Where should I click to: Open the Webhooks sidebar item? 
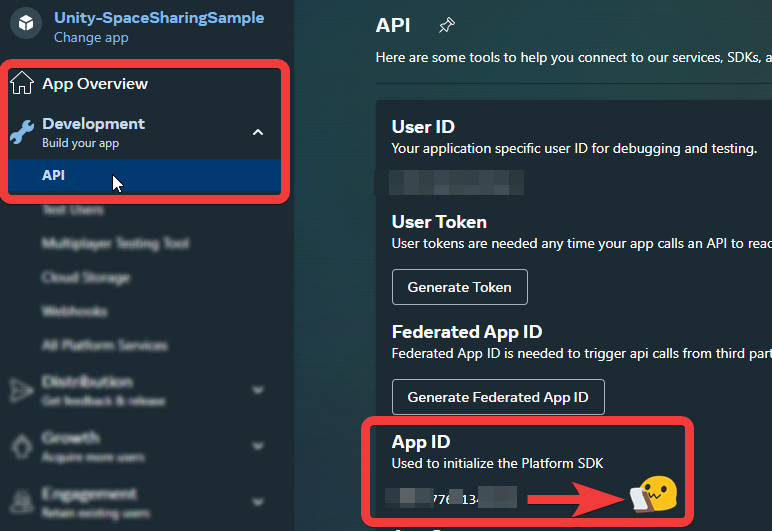tap(74, 312)
